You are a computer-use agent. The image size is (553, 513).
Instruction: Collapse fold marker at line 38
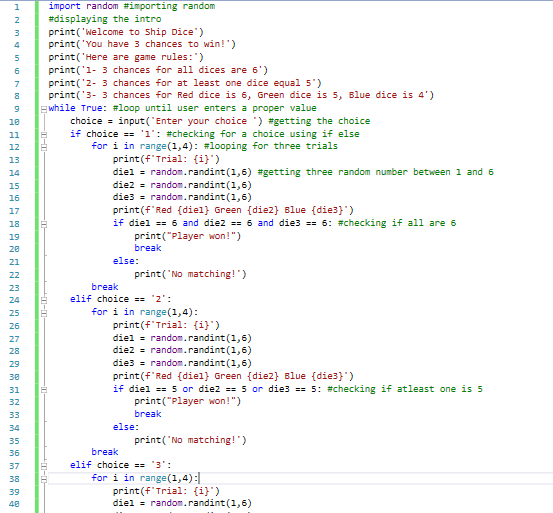[44, 479]
